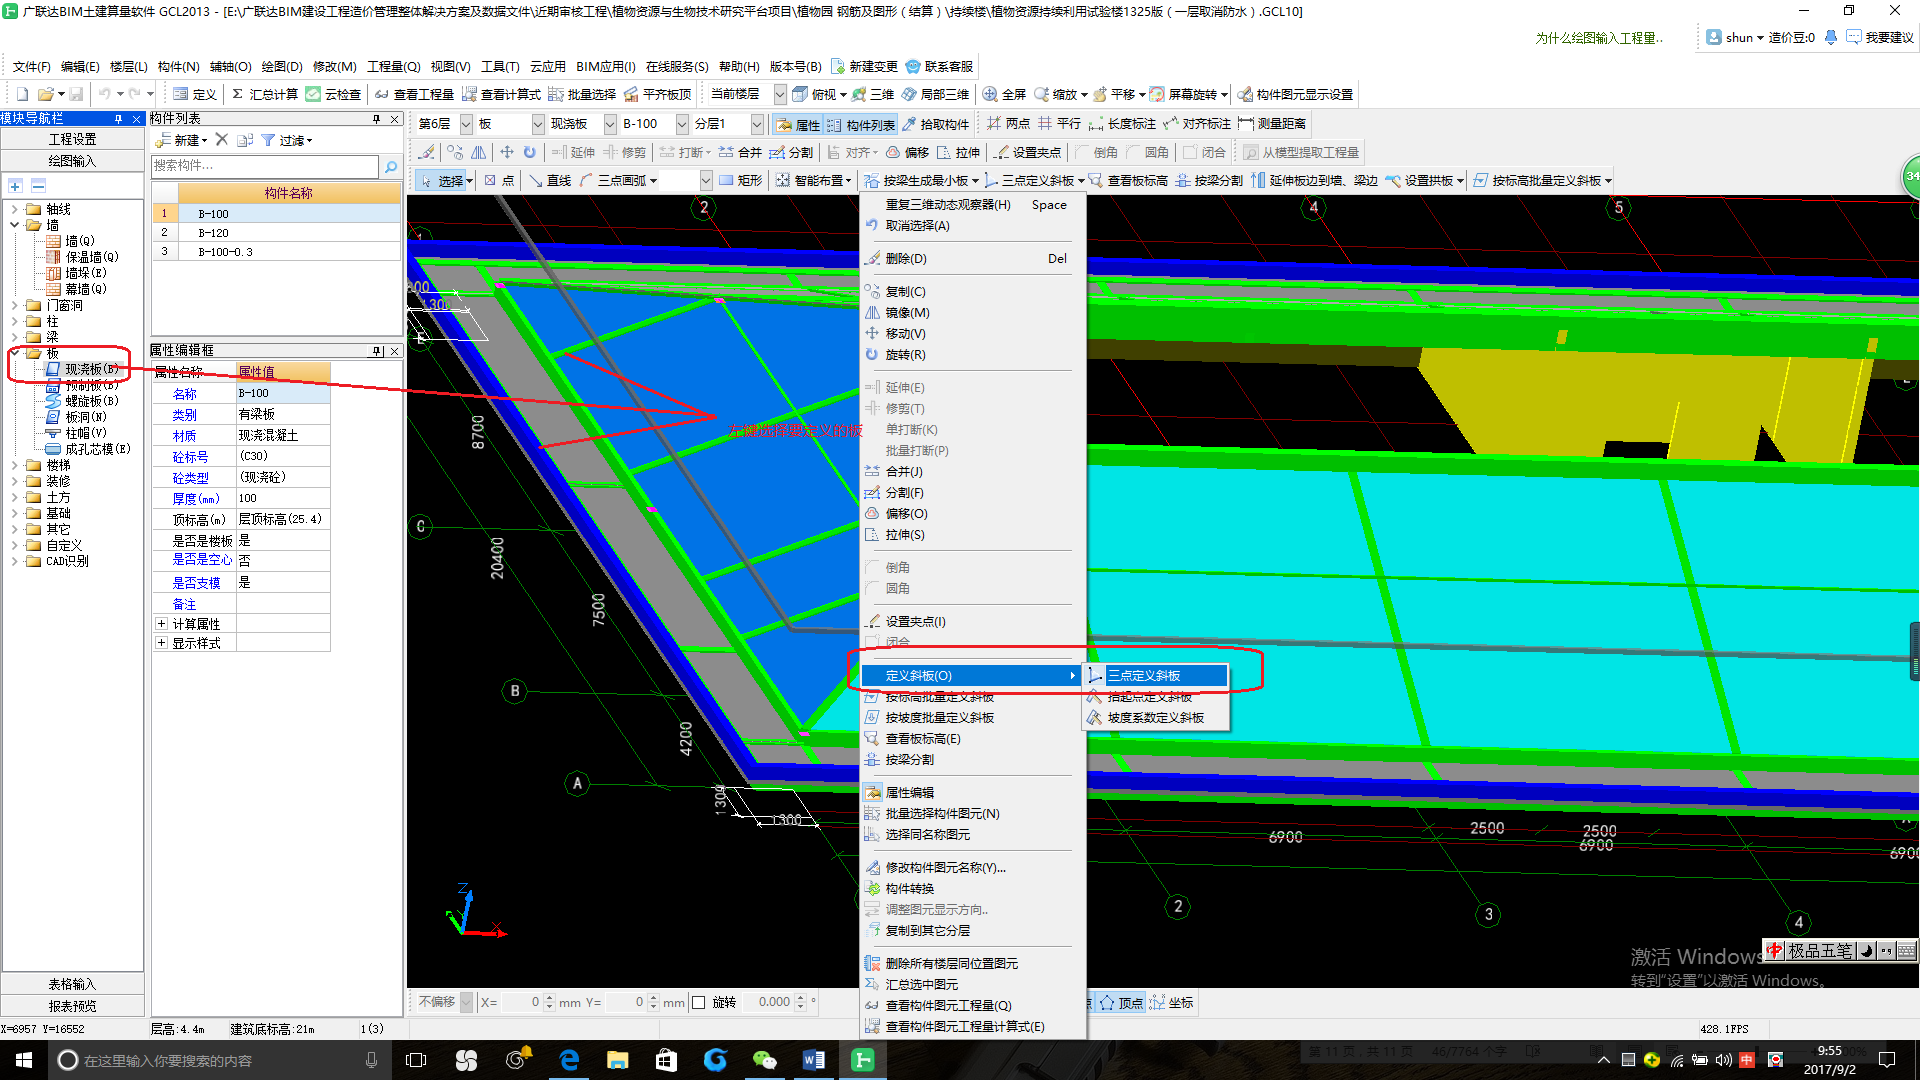Open Word from the Windows taskbar

pyautogui.click(x=813, y=1060)
